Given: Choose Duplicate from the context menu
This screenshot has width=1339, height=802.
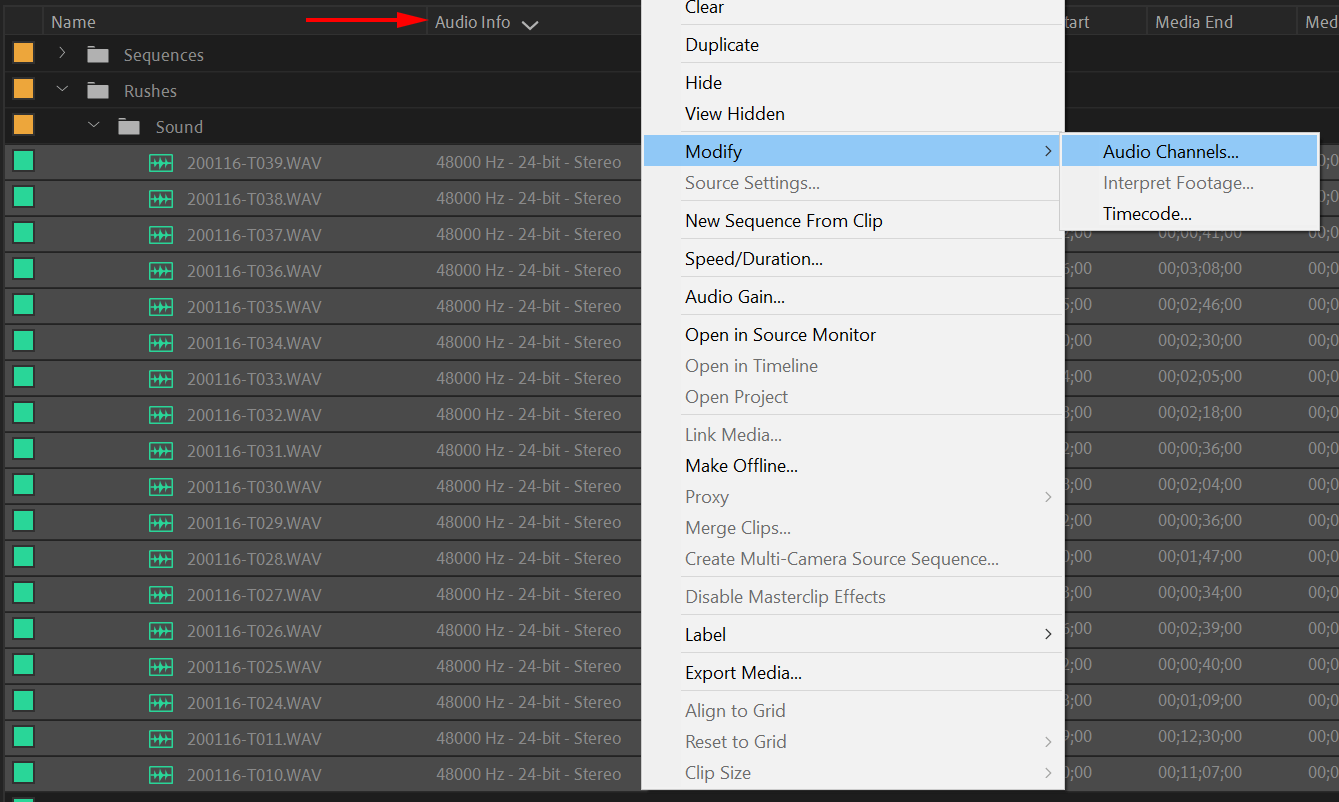Looking at the screenshot, I should [x=722, y=43].
